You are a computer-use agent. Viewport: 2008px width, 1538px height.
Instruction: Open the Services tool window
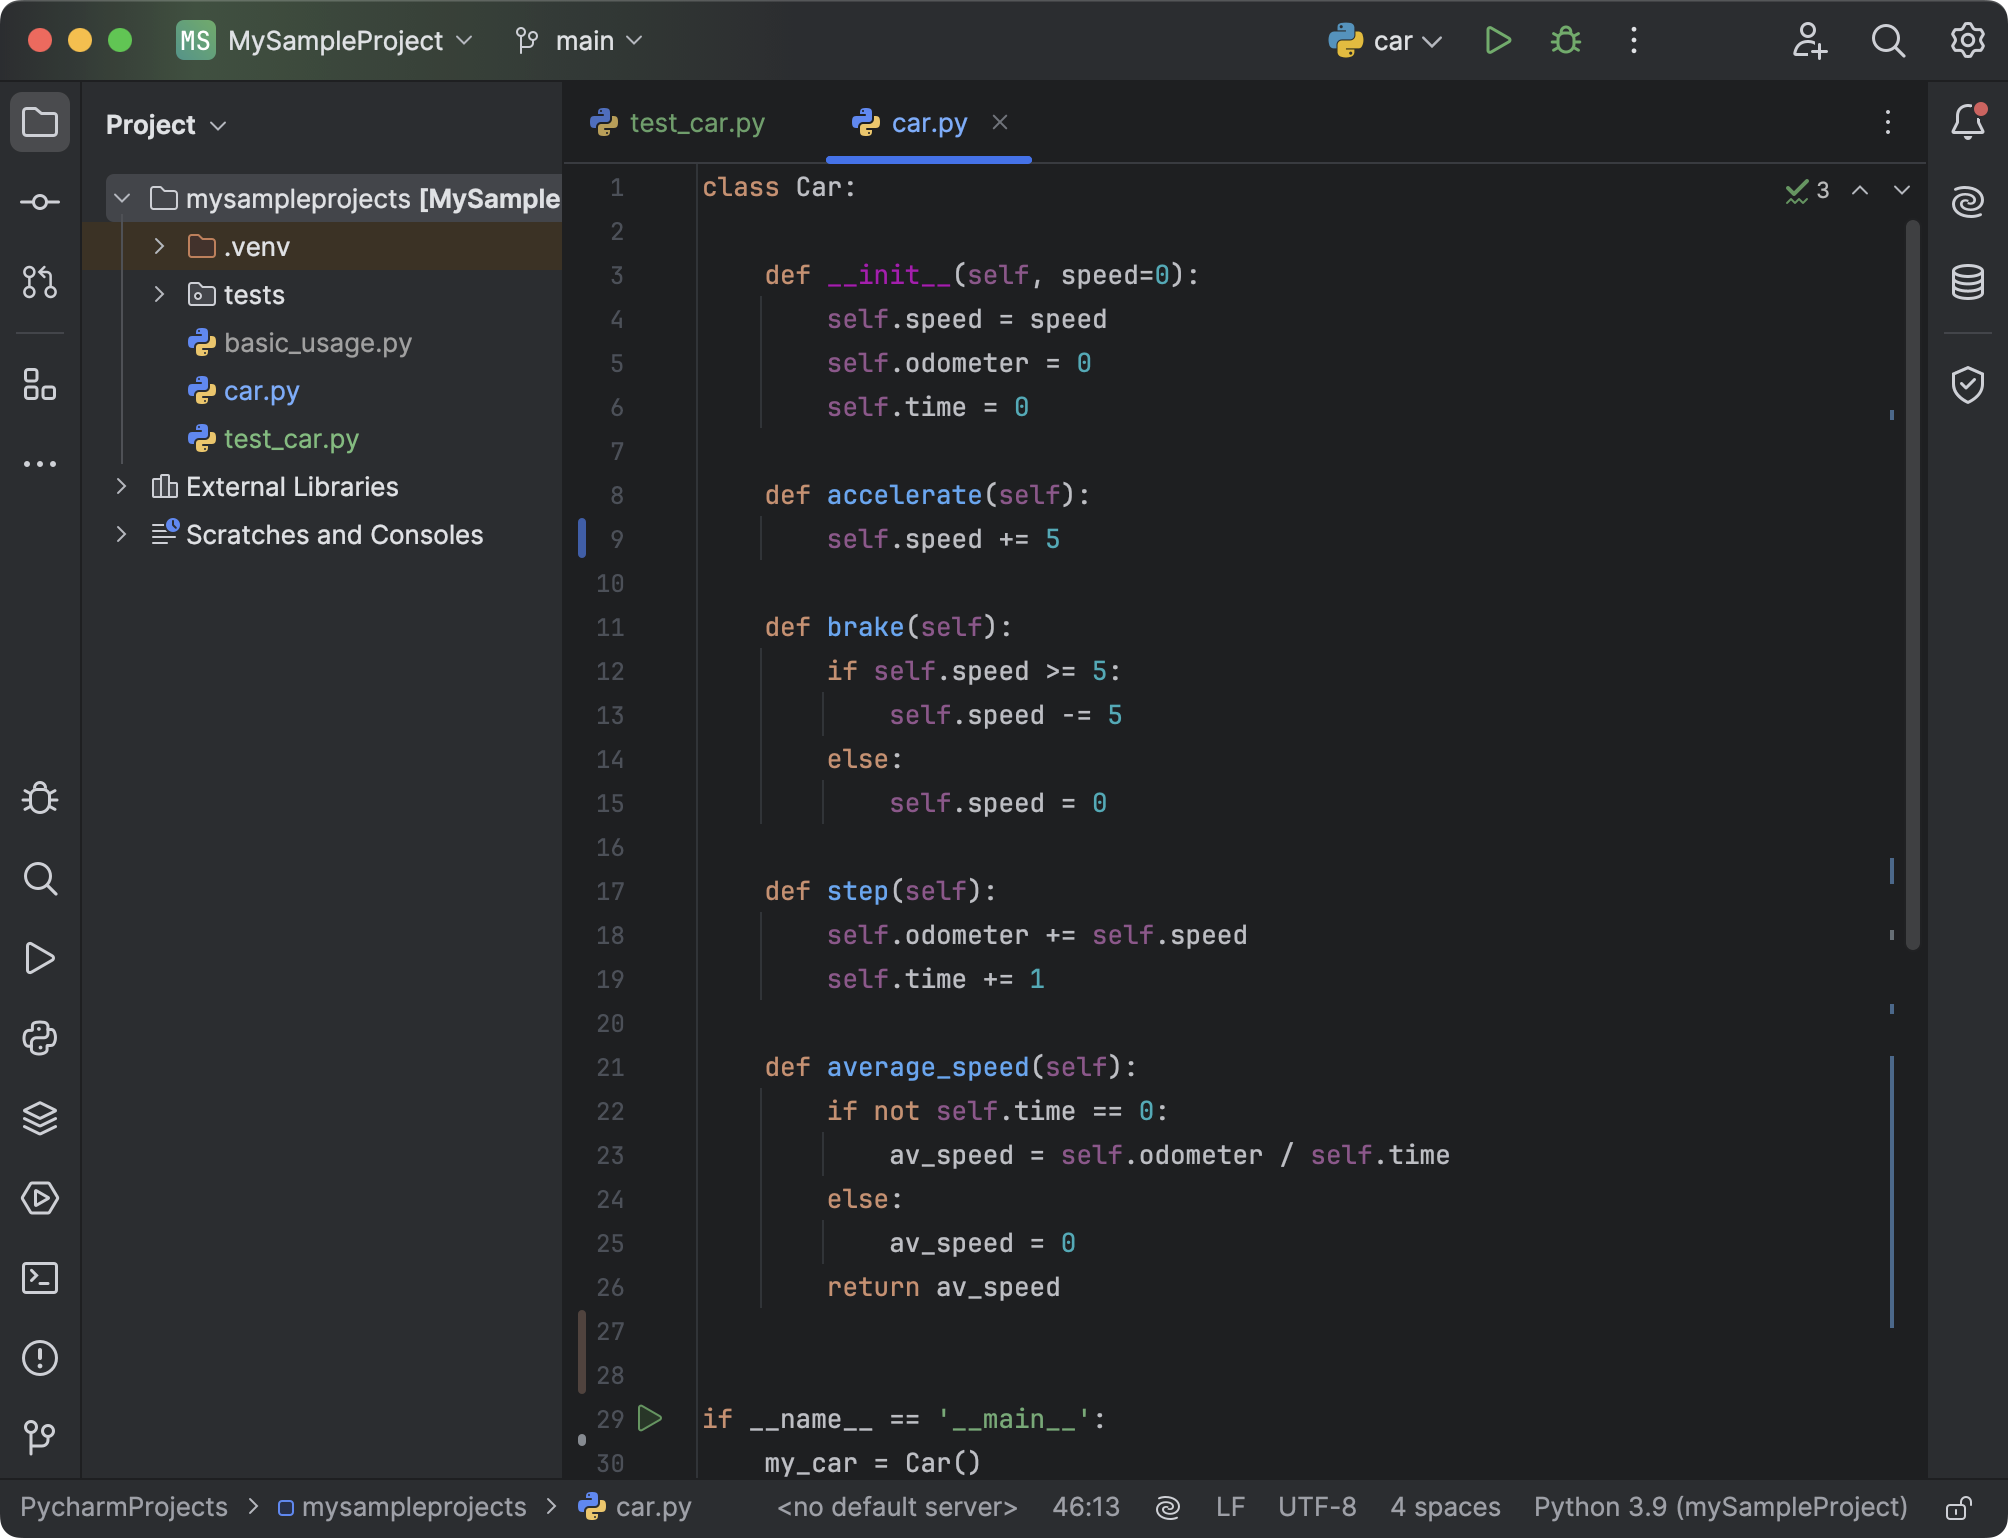coord(40,1198)
